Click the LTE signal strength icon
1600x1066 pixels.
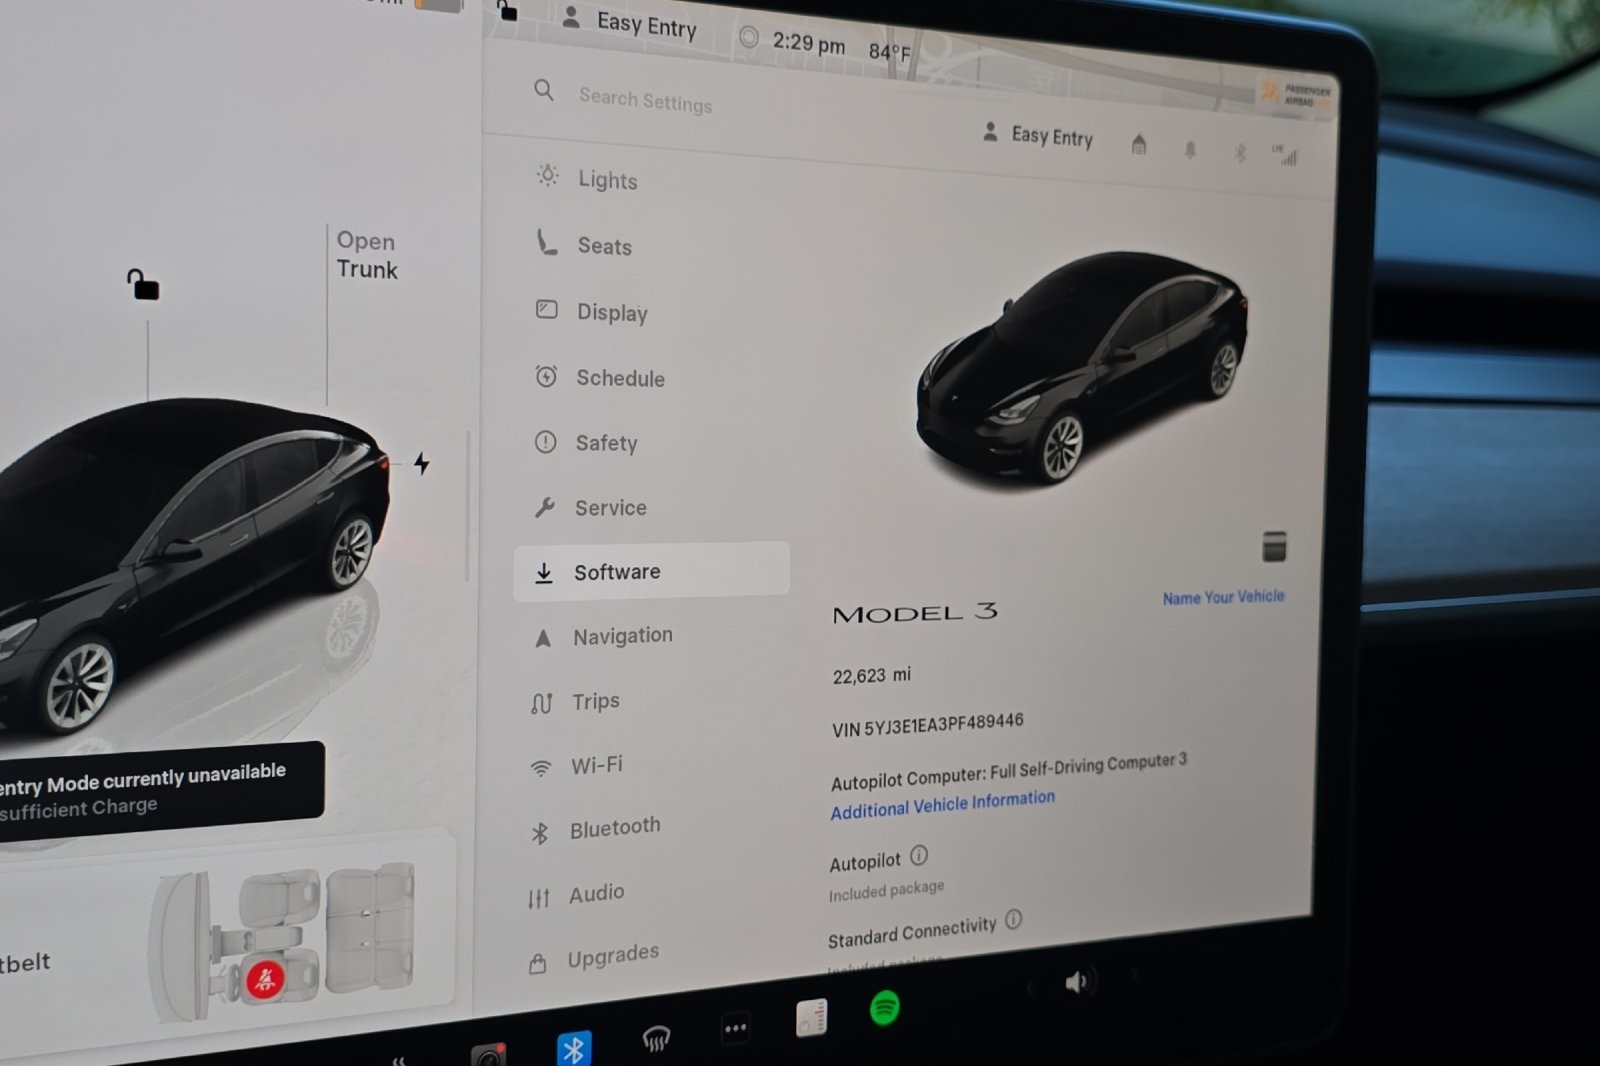1285,155
